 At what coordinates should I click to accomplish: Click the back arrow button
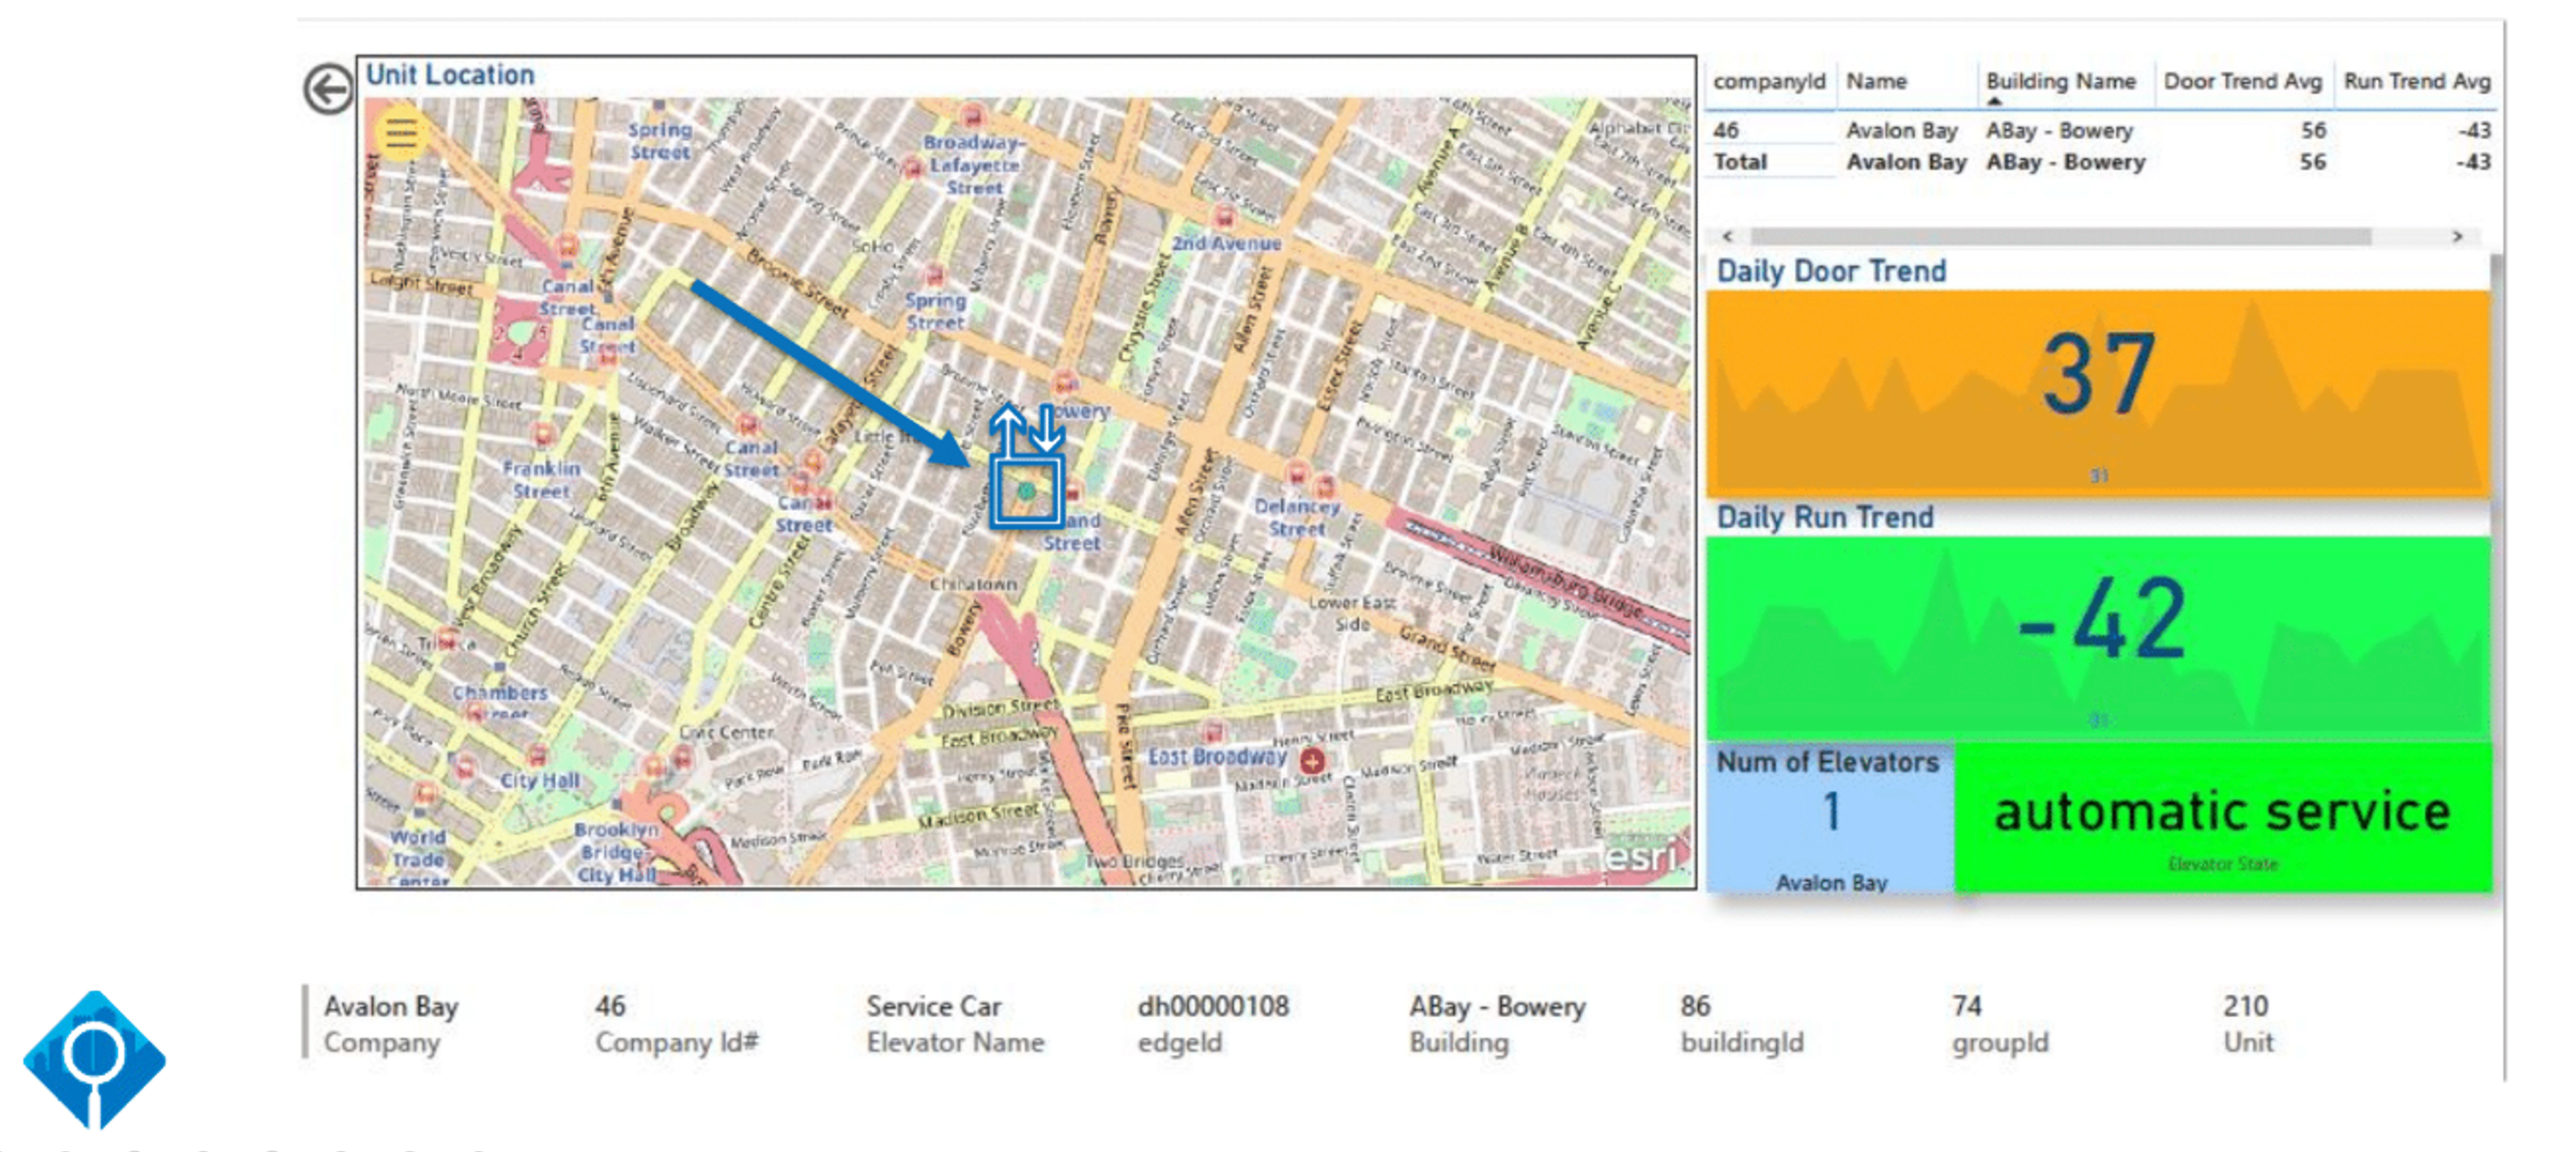click(x=328, y=89)
